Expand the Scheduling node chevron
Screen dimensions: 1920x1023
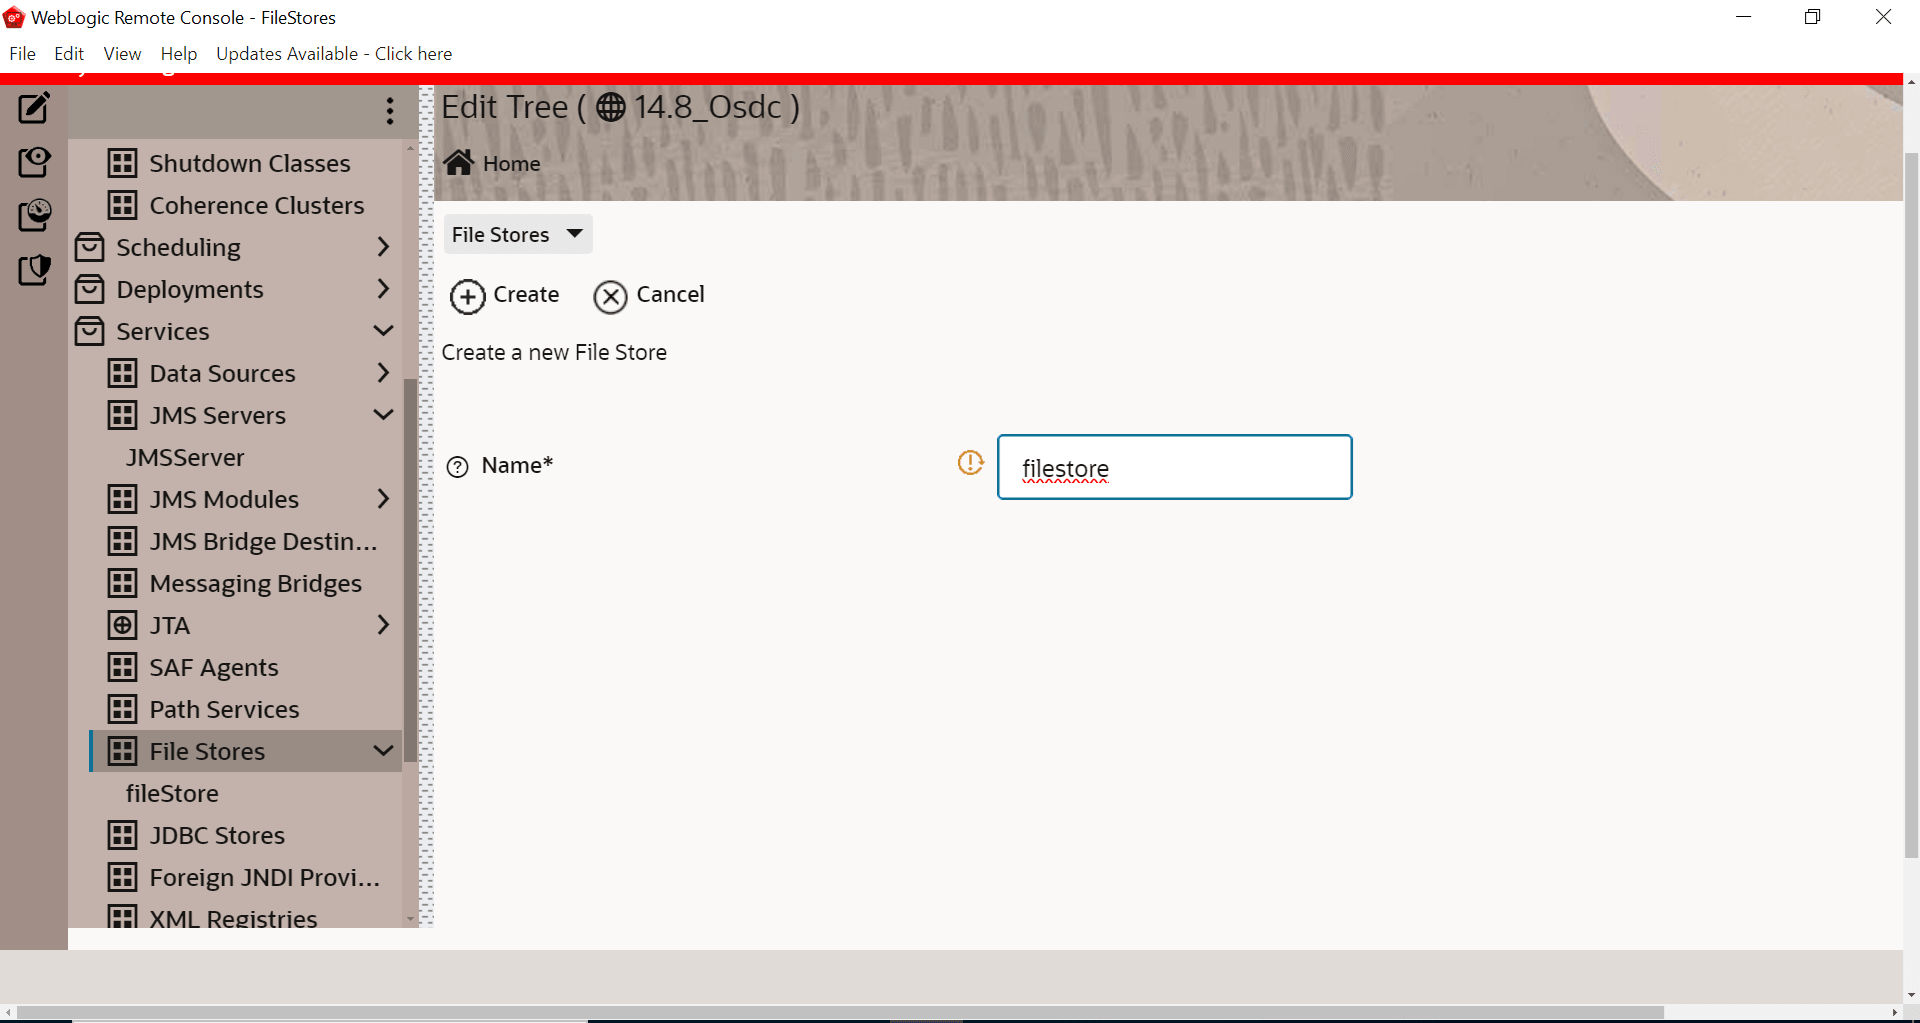point(383,246)
